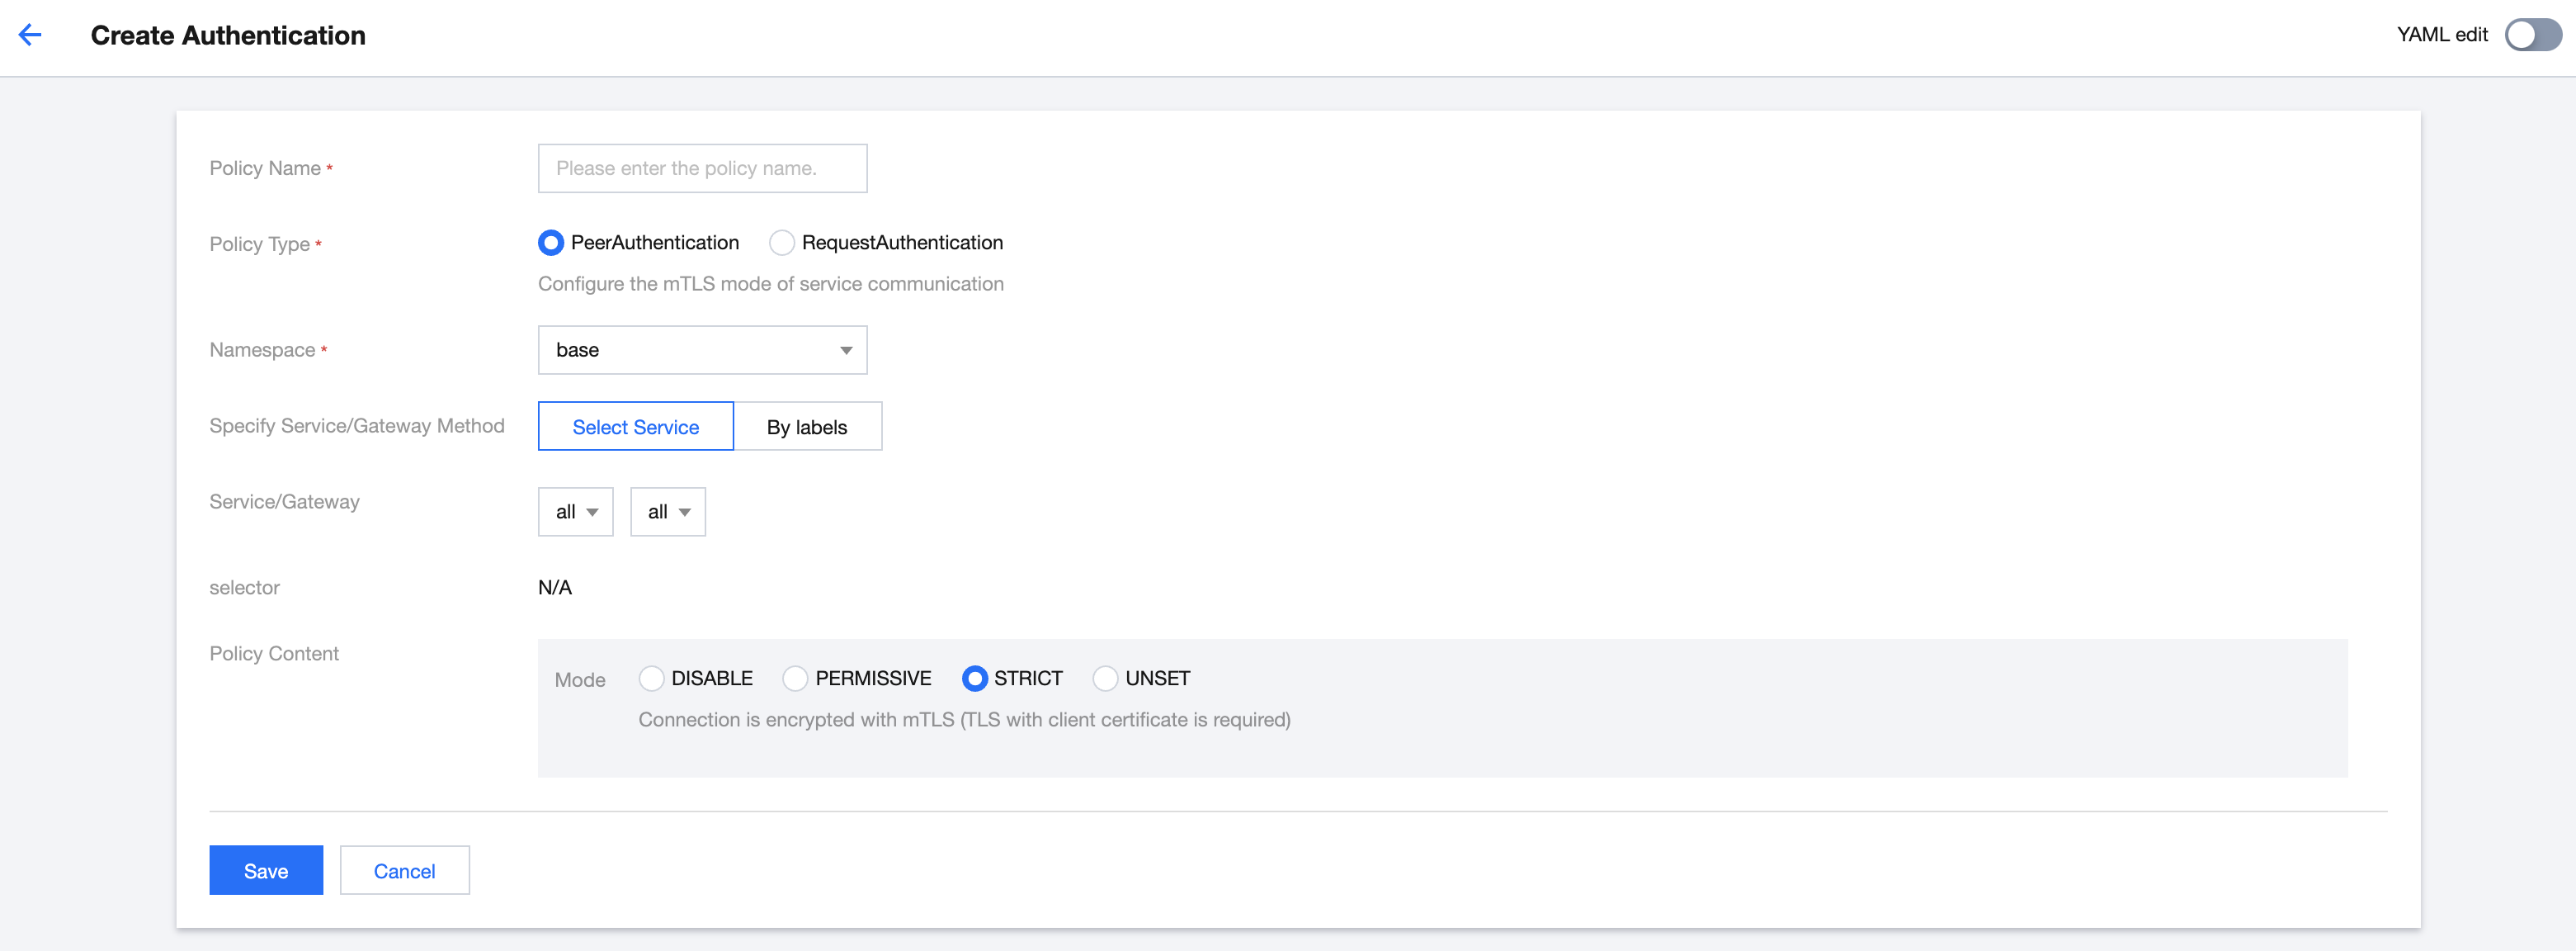Go back using the blue arrow icon
Image resolution: width=2576 pixels, height=951 pixels.
(30, 35)
